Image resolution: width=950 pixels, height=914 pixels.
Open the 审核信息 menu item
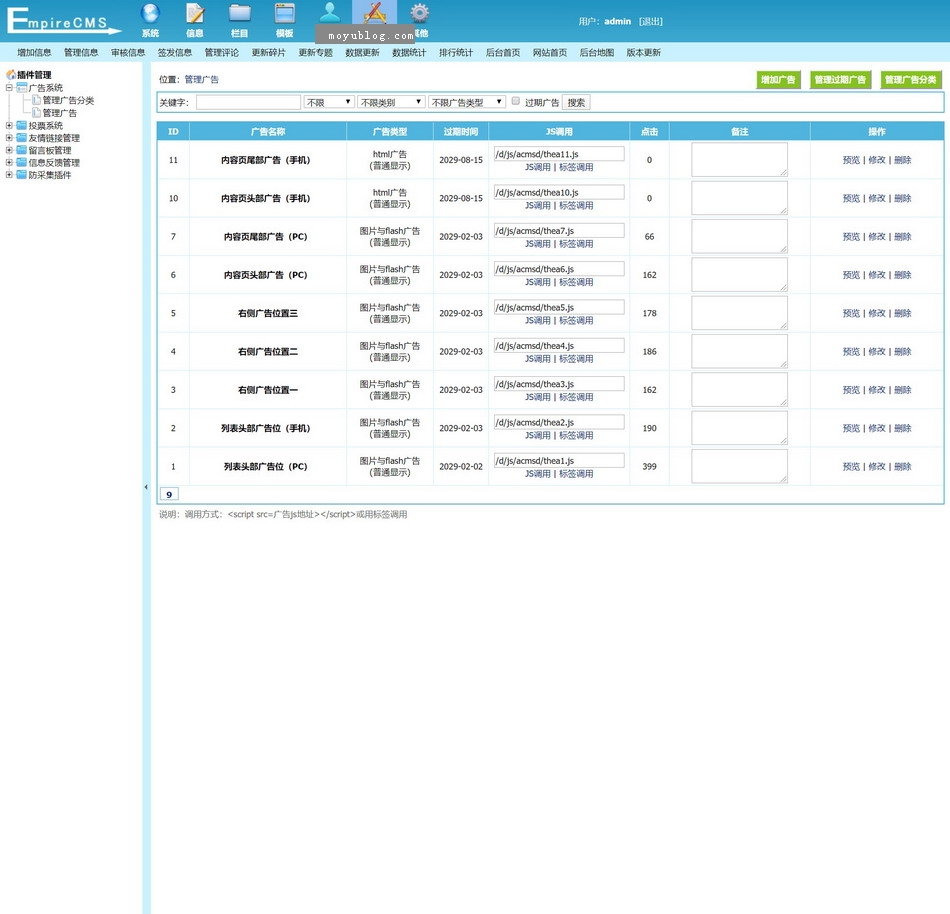(x=128, y=53)
